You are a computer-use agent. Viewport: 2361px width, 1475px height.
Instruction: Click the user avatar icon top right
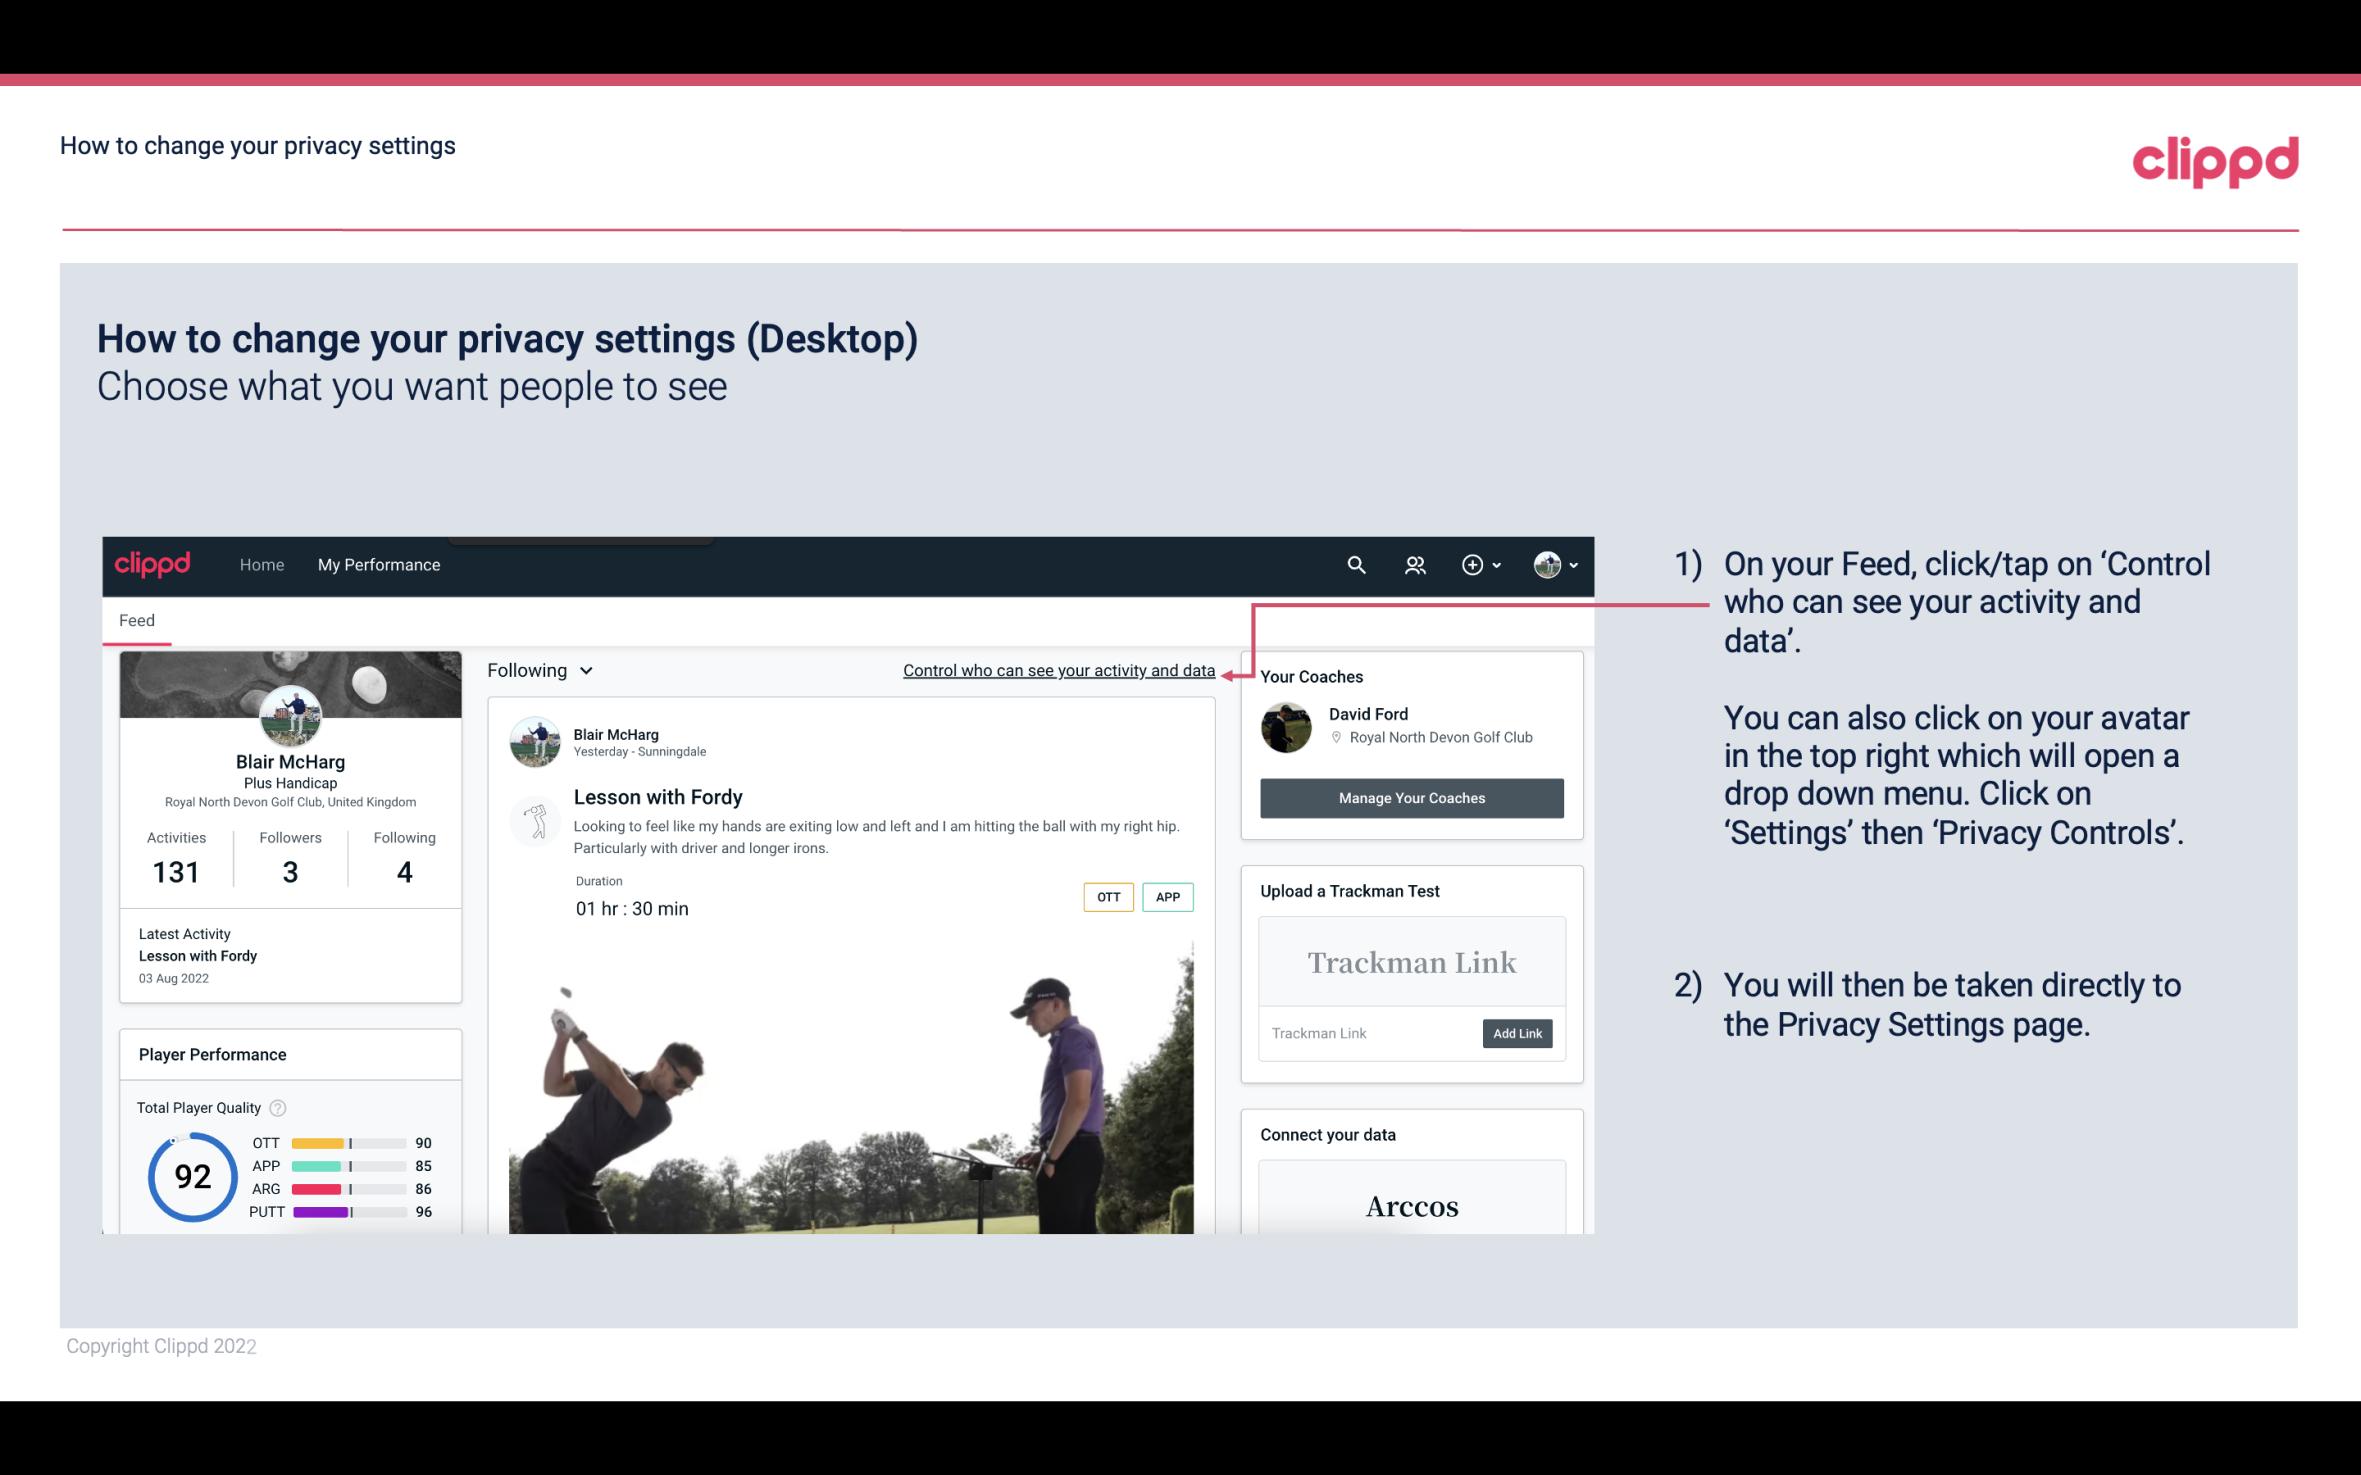(1547, 564)
